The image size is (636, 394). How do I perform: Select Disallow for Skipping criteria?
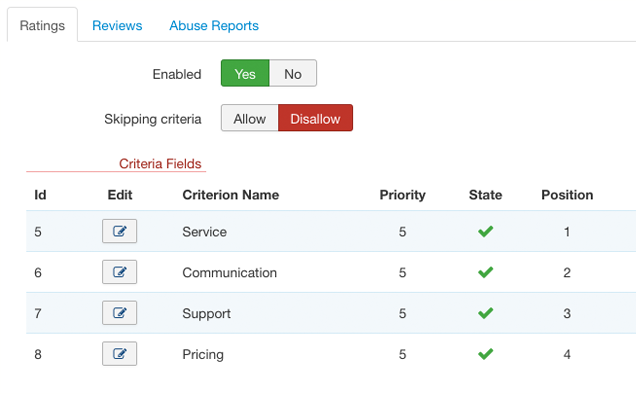(315, 118)
